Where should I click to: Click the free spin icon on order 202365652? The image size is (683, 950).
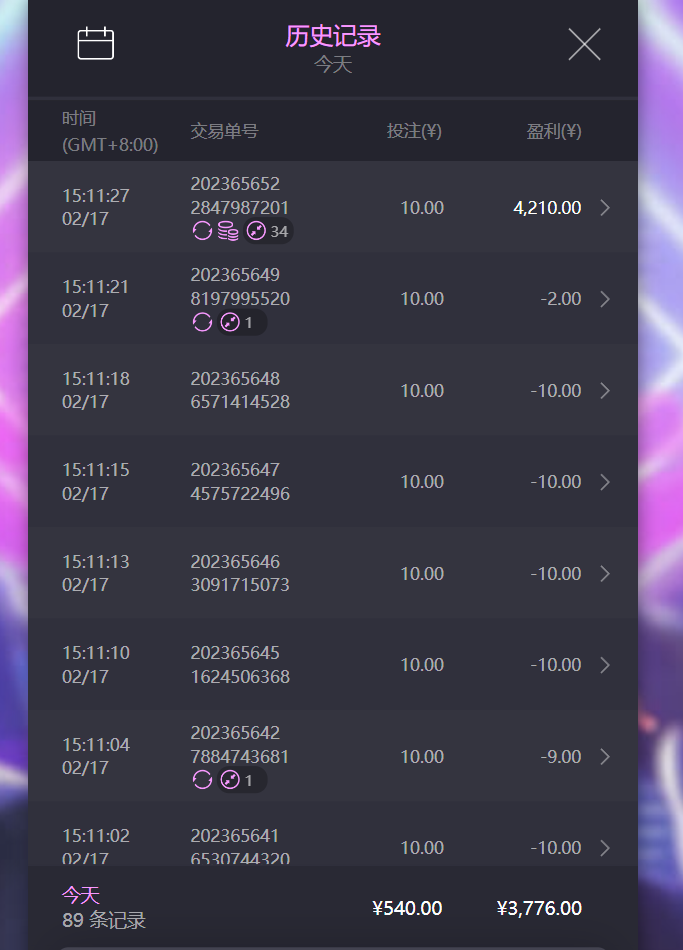[x=202, y=232]
